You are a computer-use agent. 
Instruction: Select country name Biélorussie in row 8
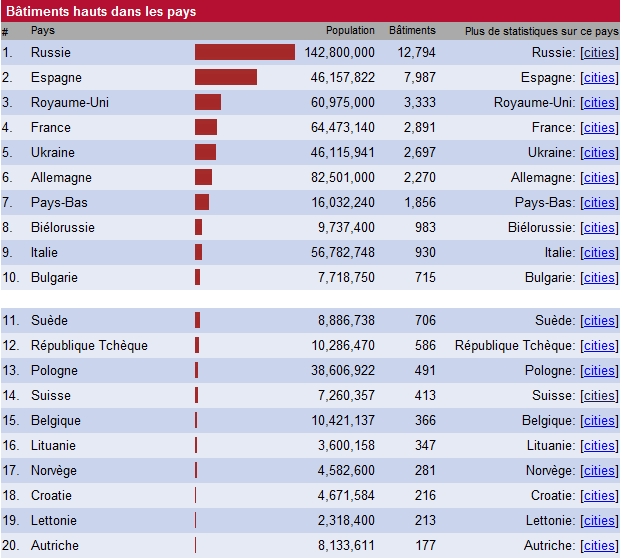[63, 227]
